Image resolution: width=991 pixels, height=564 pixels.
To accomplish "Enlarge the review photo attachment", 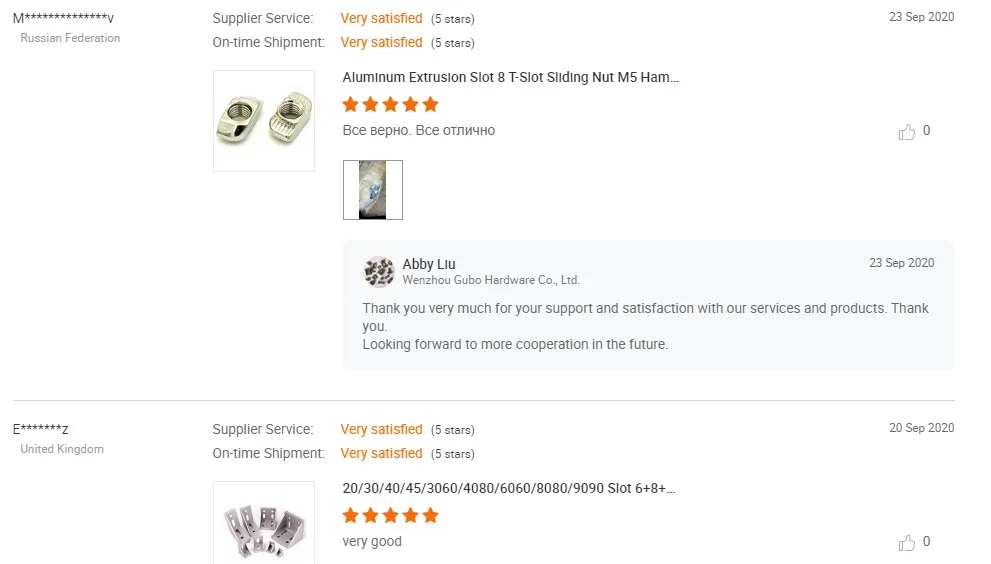I will point(373,190).
